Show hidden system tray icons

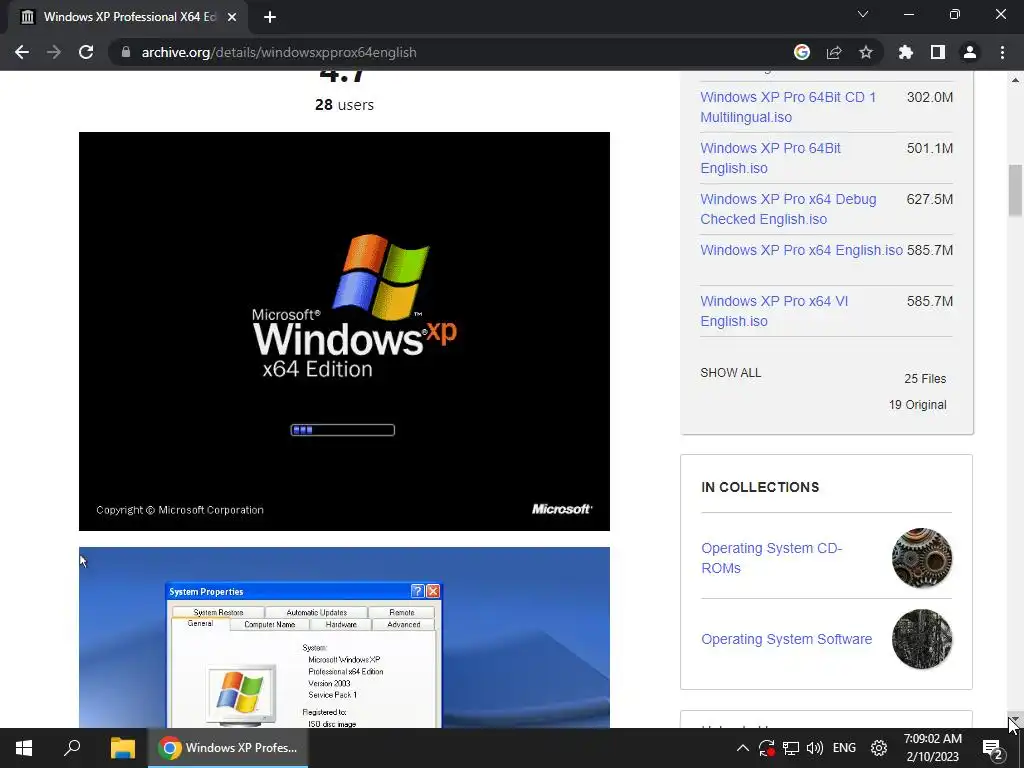pos(743,748)
